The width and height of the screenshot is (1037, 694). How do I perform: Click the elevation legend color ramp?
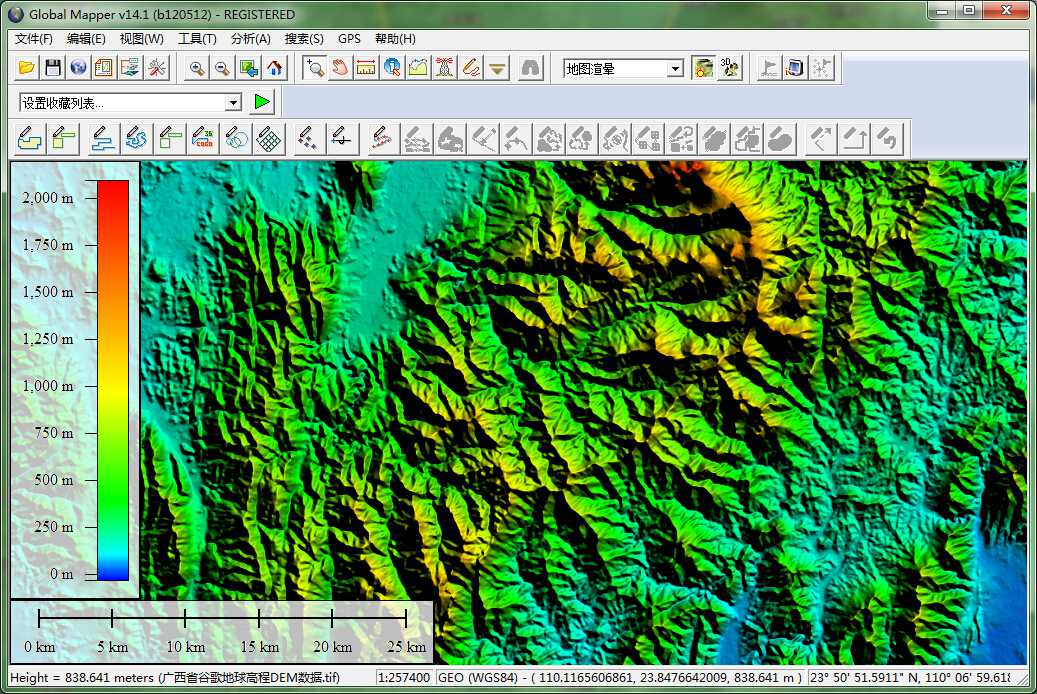[113, 380]
